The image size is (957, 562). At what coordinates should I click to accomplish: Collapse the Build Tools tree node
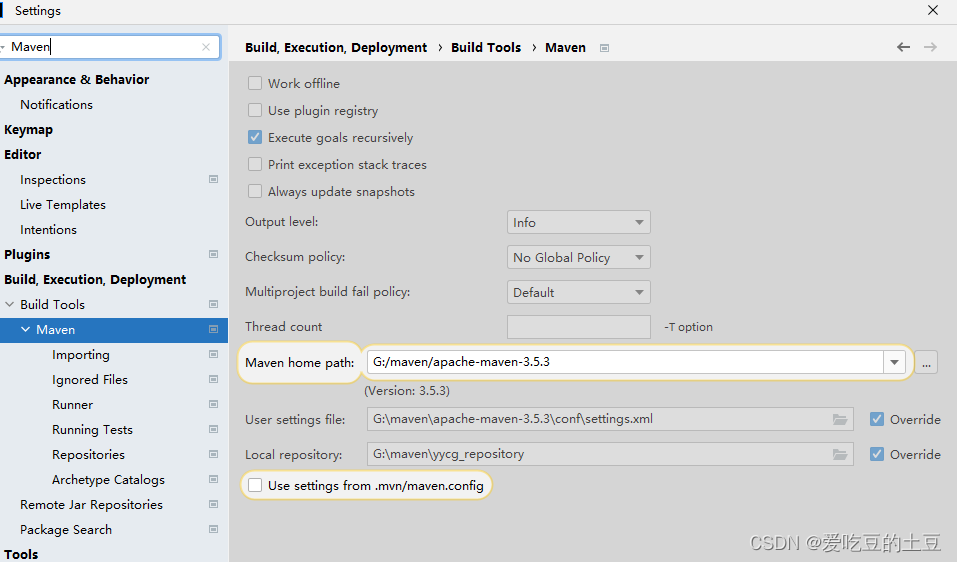(x=10, y=304)
